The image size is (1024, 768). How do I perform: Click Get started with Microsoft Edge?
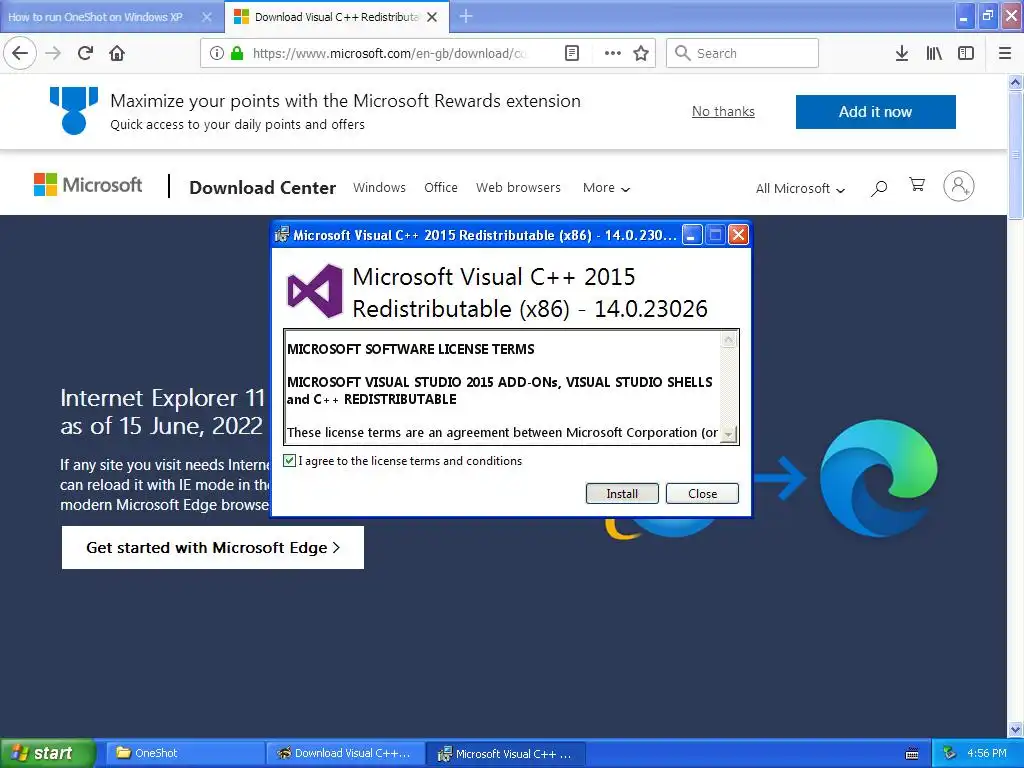213,547
